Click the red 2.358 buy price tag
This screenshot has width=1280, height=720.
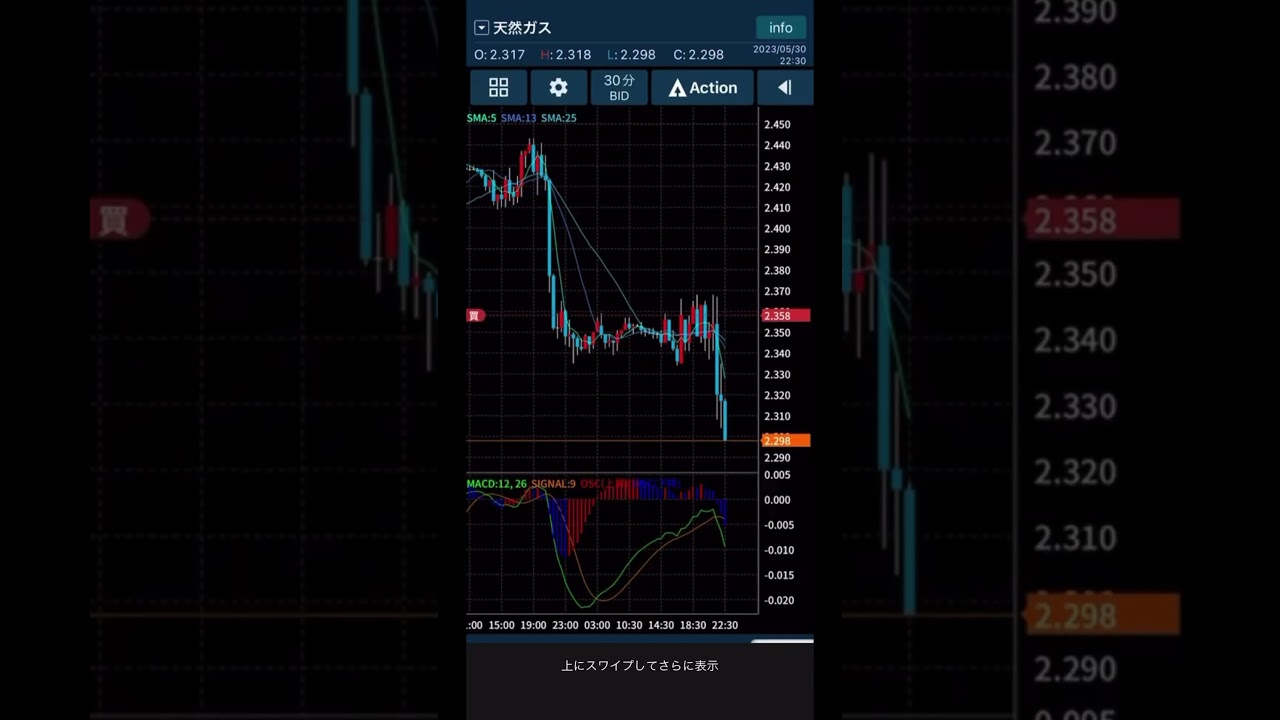(x=785, y=316)
